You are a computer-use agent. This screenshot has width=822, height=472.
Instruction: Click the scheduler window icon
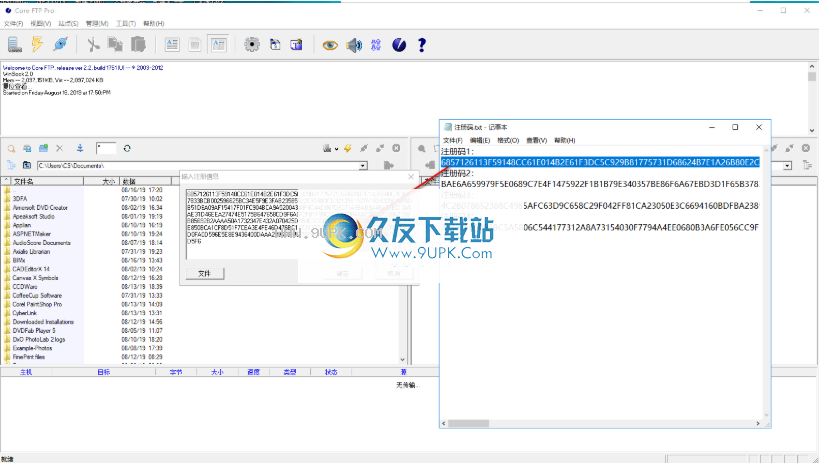(297, 45)
